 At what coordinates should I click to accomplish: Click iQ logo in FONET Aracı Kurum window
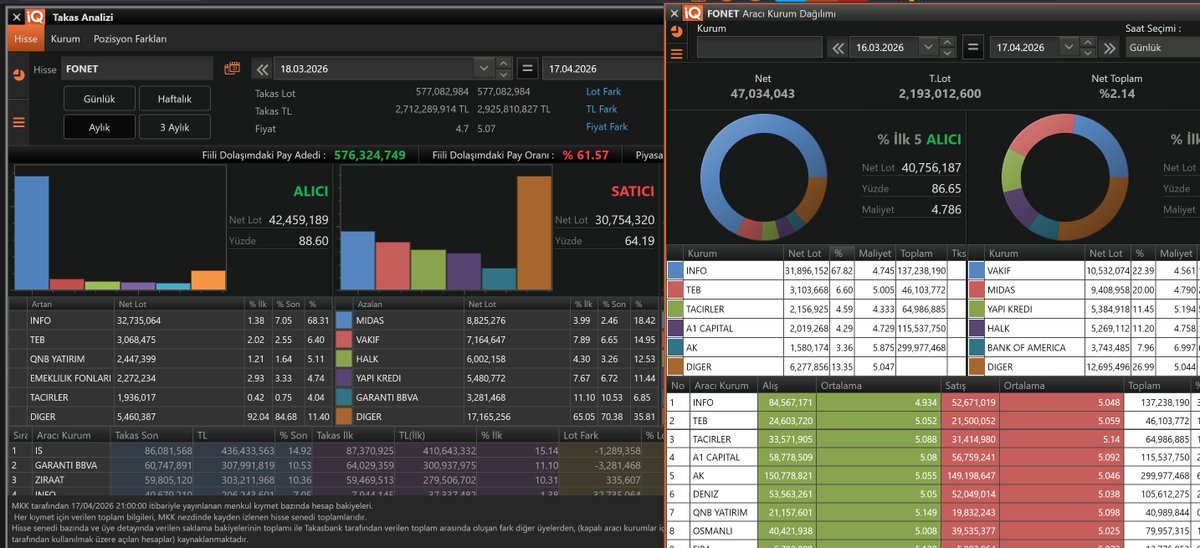click(x=693, y=13)
